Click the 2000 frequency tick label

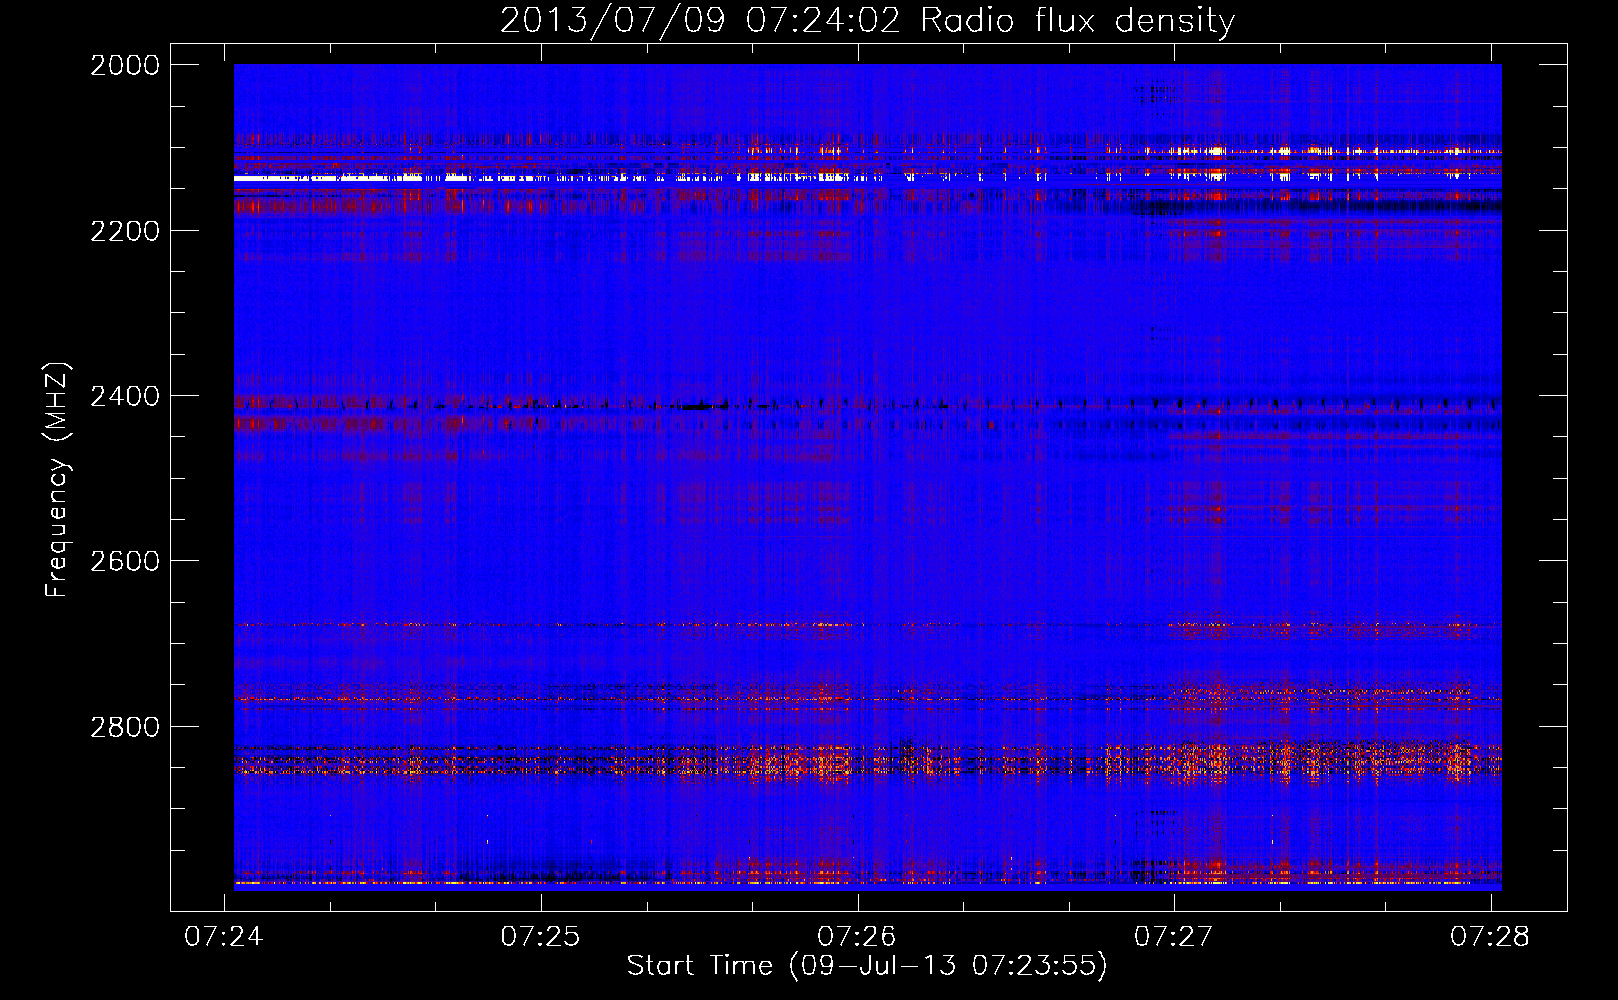tap(124, 65)
